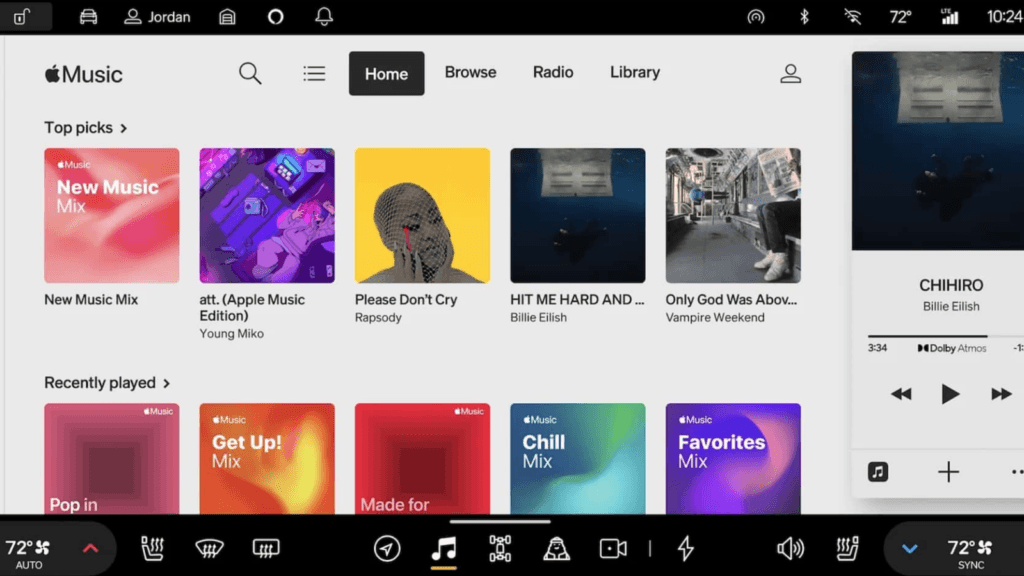Open the queue list icon
The width and height of the screenshot is (1024, 576).
click(314, 73)
